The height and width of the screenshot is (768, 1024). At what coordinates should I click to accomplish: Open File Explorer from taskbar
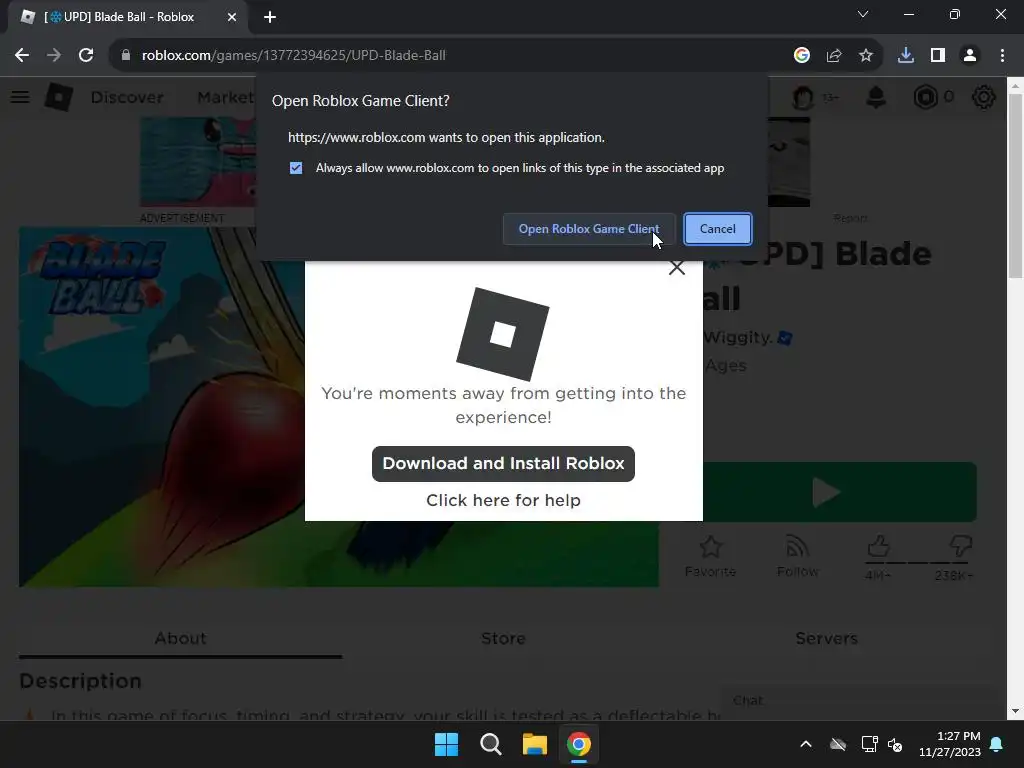pyautogui.click(x=534, y=744)
